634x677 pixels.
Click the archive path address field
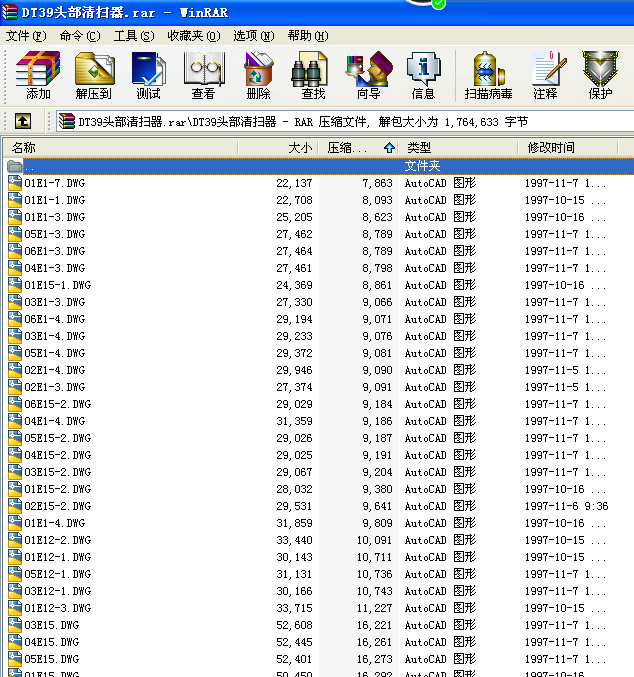[346, 121]
